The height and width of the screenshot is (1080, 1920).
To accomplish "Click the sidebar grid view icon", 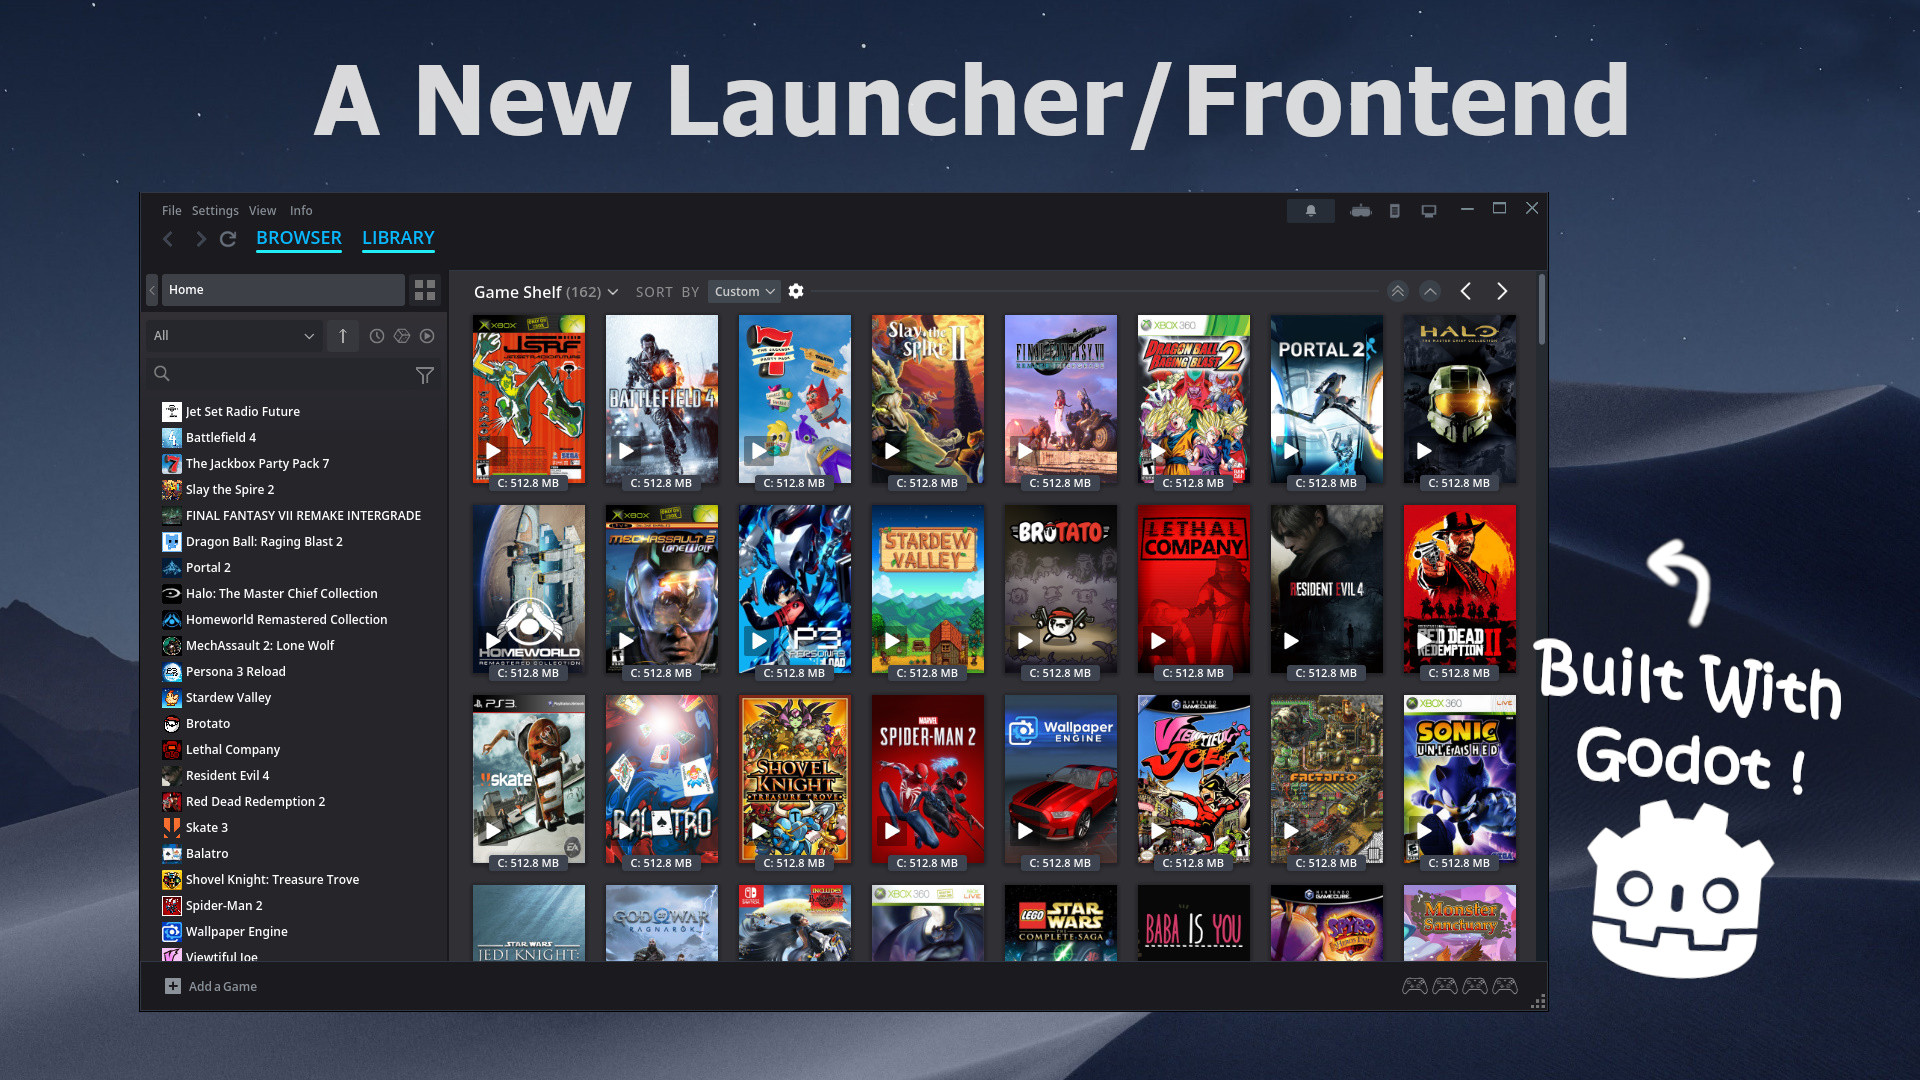I will coord(425,290).
